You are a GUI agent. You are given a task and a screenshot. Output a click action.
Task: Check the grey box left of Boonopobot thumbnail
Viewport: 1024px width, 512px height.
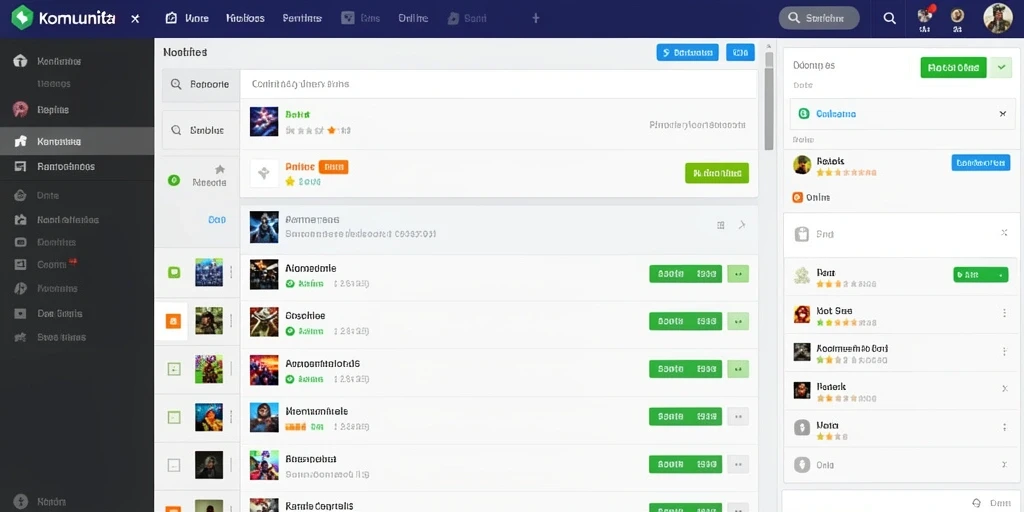pyautogui.click(x=174, y=465)
